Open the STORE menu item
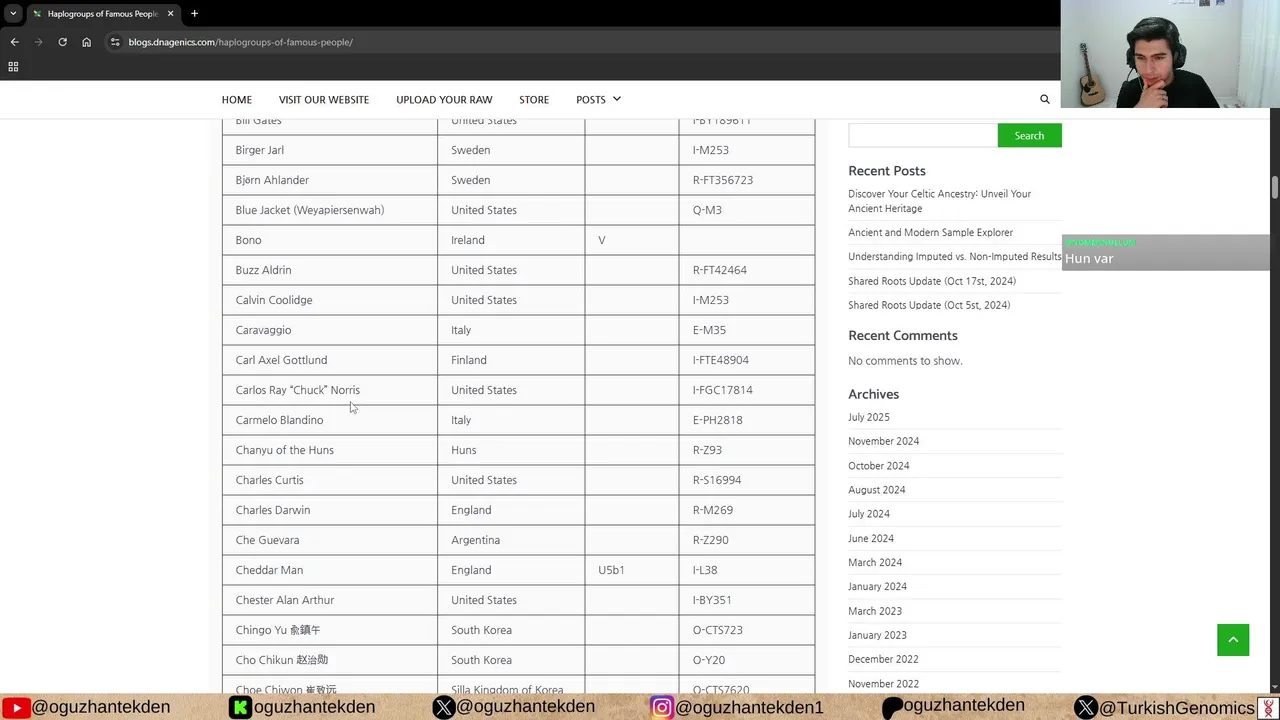This screenshot has width=1280, height=720. 534,99
